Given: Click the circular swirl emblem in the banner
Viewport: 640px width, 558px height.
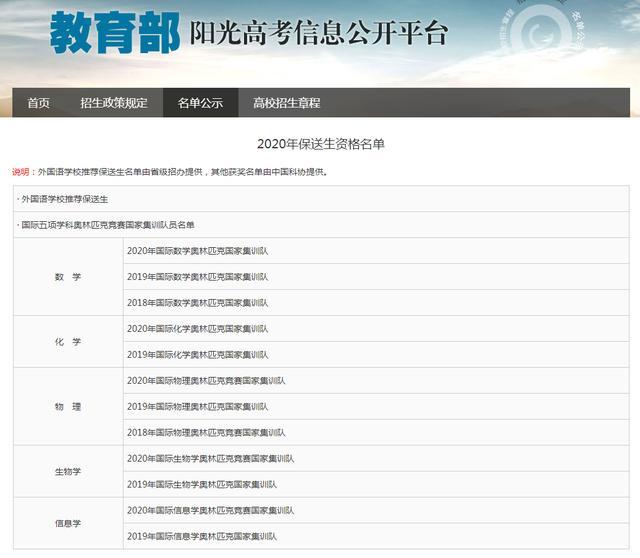Looking at the screenshot, I should click(541, 32).
